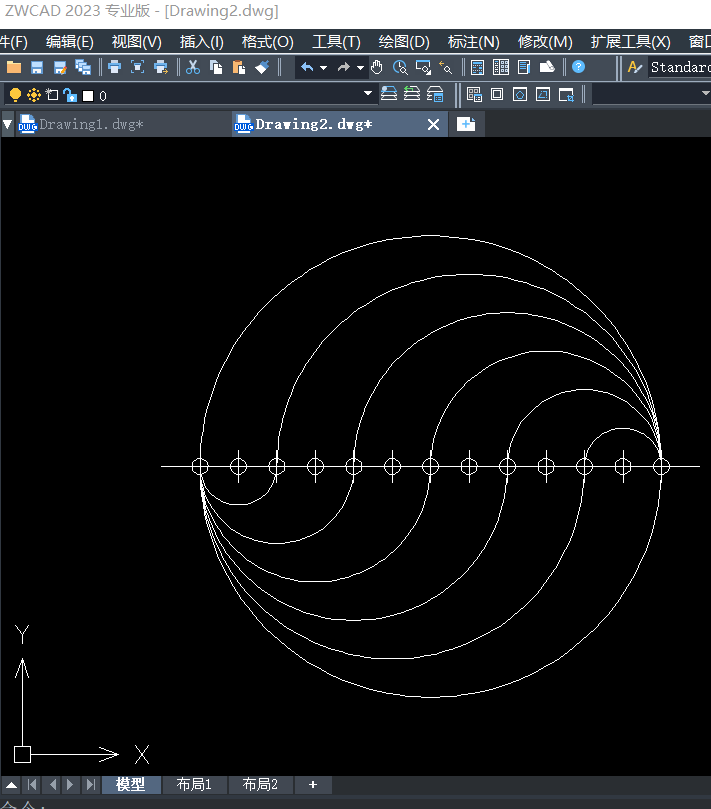The image size is (711, 809).
Task: Toggle layer 0 freeze sun icon
Action: tap(34, 95)
